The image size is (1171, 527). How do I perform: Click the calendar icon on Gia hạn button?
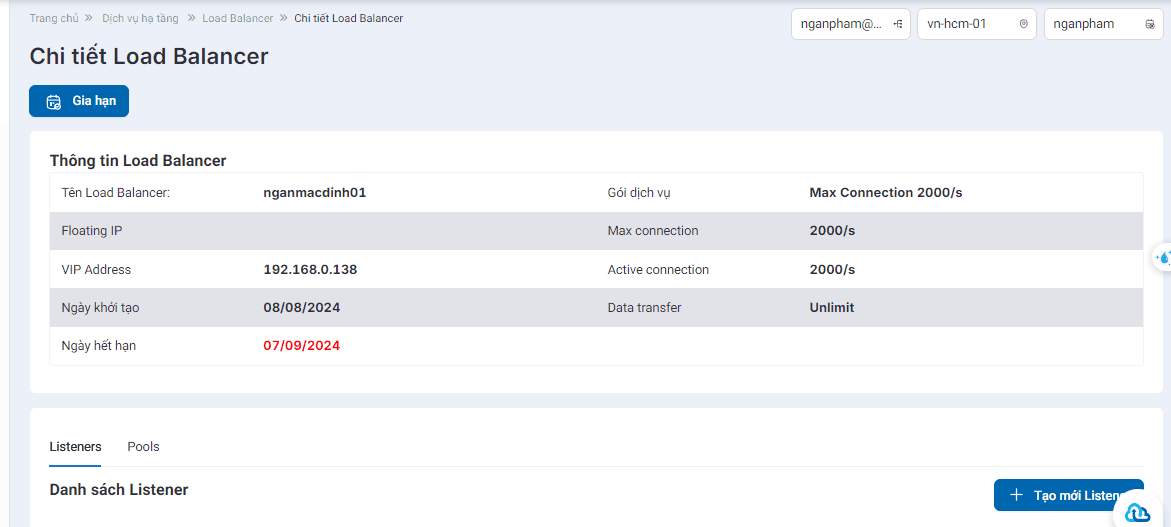(x=54, y=102)
